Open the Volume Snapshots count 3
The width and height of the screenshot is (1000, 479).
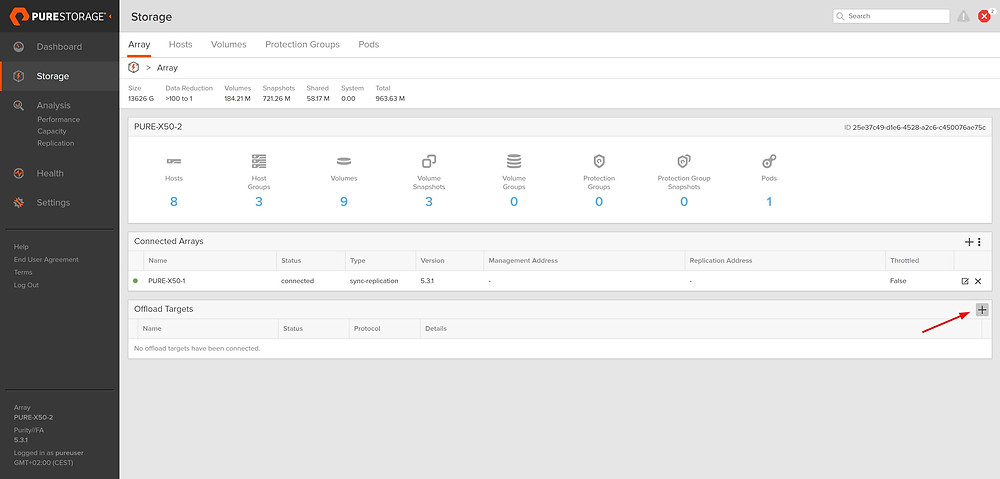[x=429, y=202]
